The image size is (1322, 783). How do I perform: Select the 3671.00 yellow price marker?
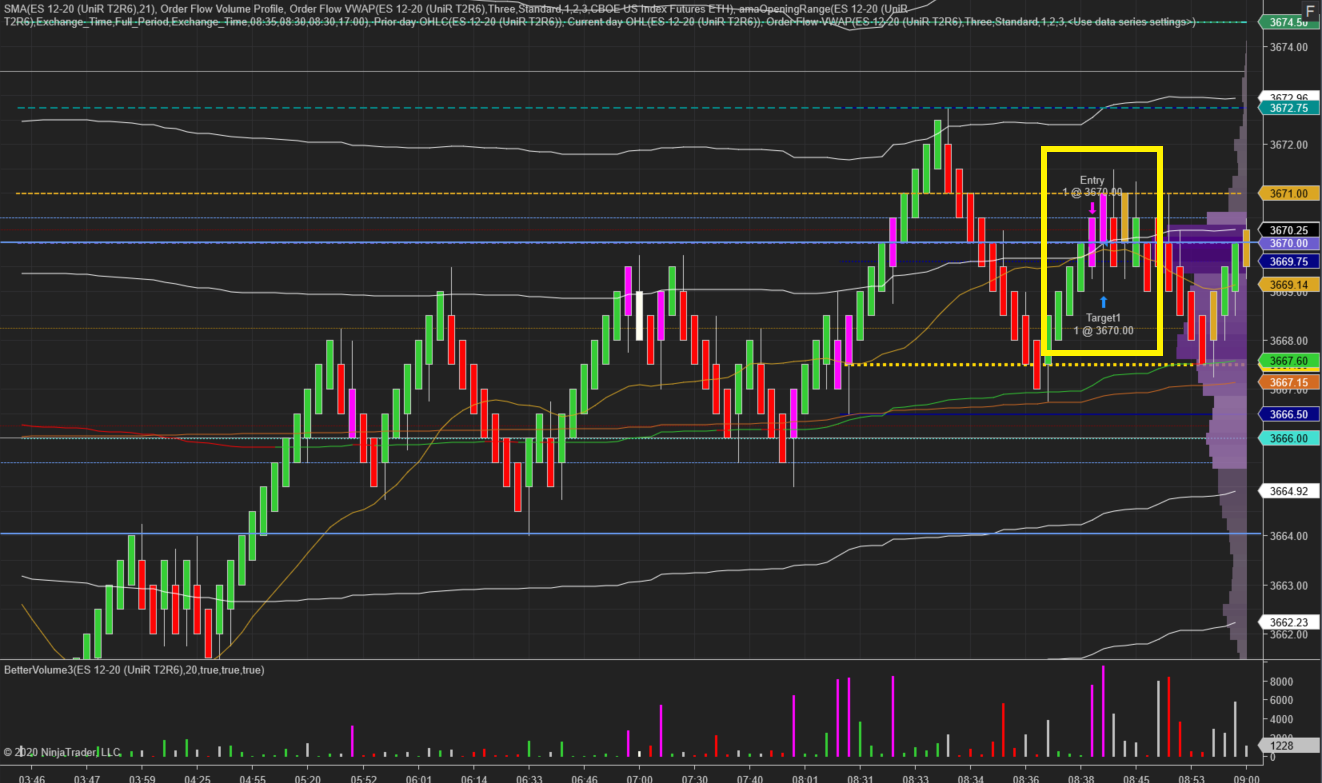coord(1288,193)
